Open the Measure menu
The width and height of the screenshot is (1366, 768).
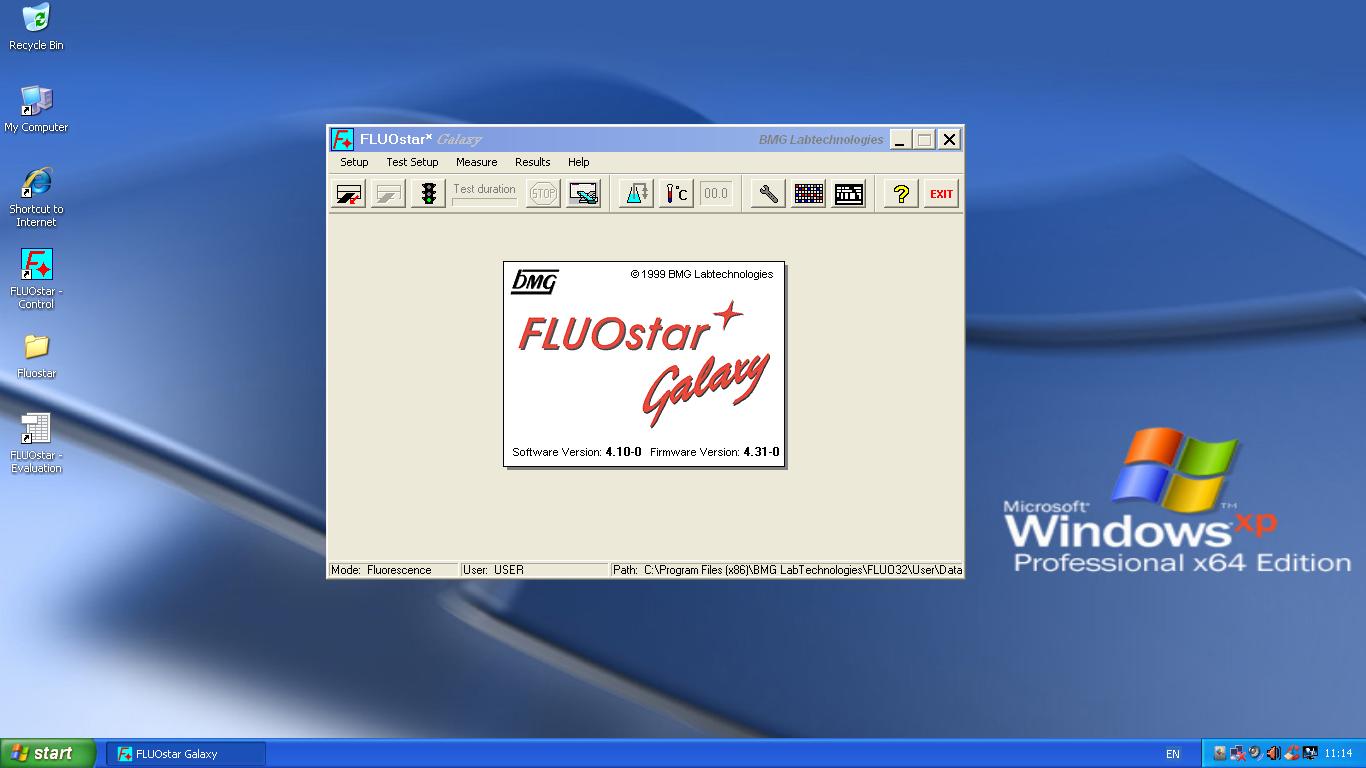pos(476,162)
